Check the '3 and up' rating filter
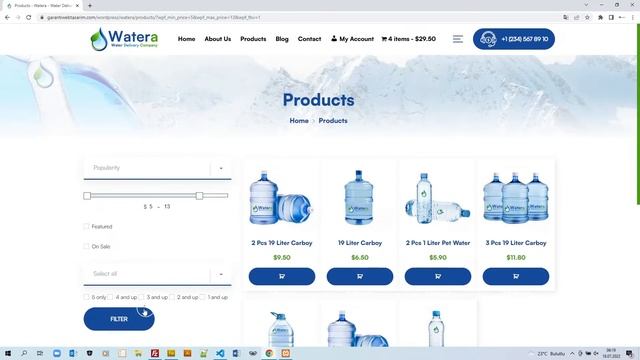This screenshot has height=360, width=640. 141,297
